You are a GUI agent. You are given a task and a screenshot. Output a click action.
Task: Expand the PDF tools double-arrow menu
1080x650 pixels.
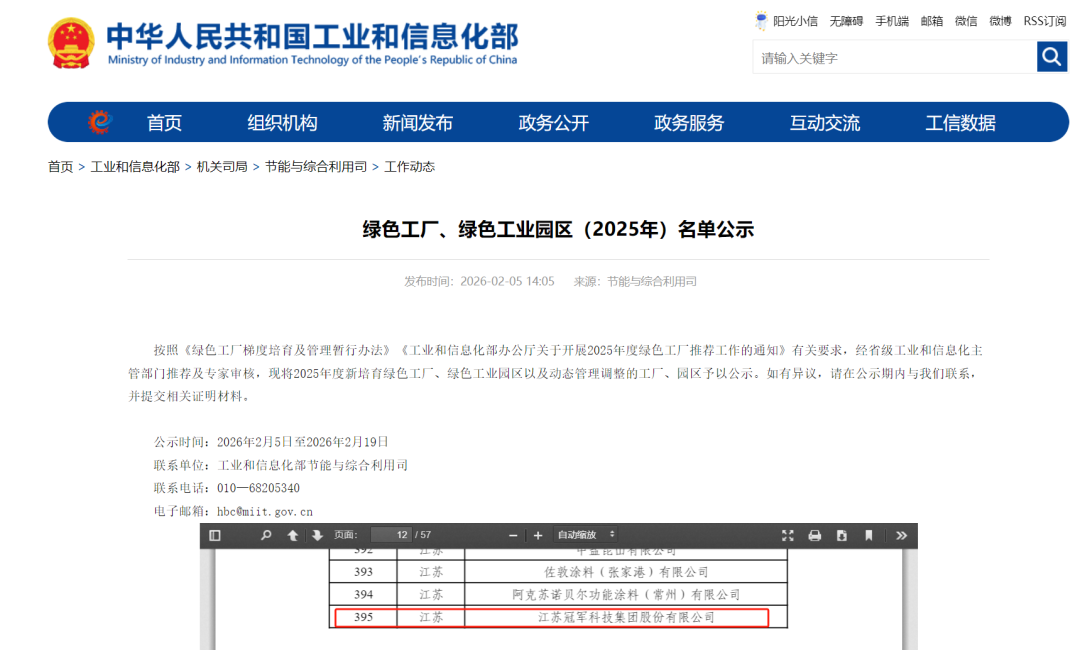(x=901, y=535)
